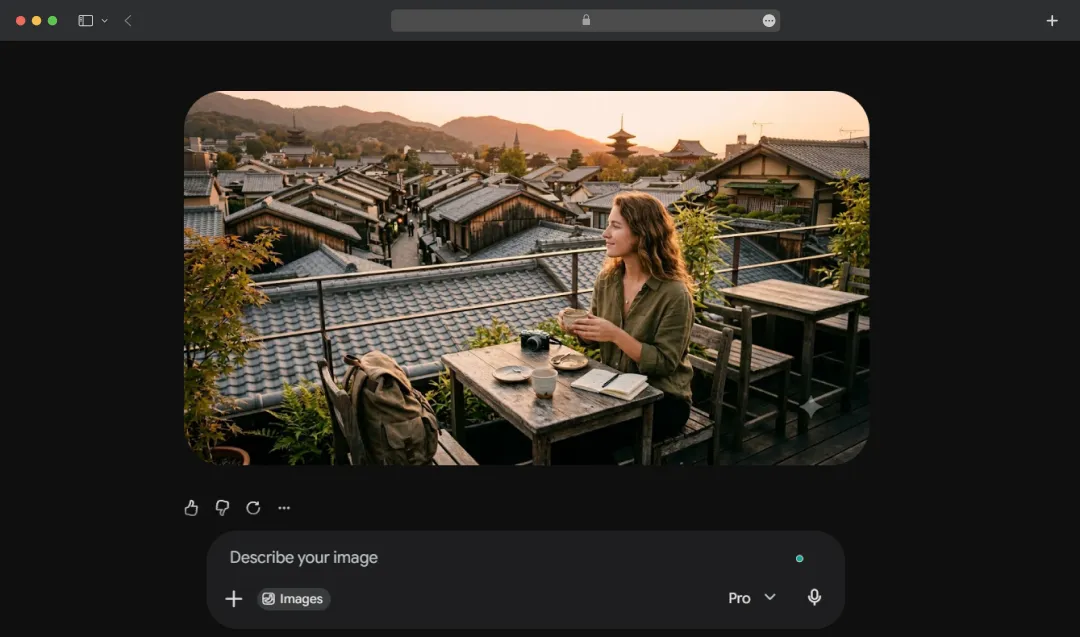This screenshot has width=1080, height=637.
Task: Open the generated Kyoto rooftop image
Action: tap(526, 278)
